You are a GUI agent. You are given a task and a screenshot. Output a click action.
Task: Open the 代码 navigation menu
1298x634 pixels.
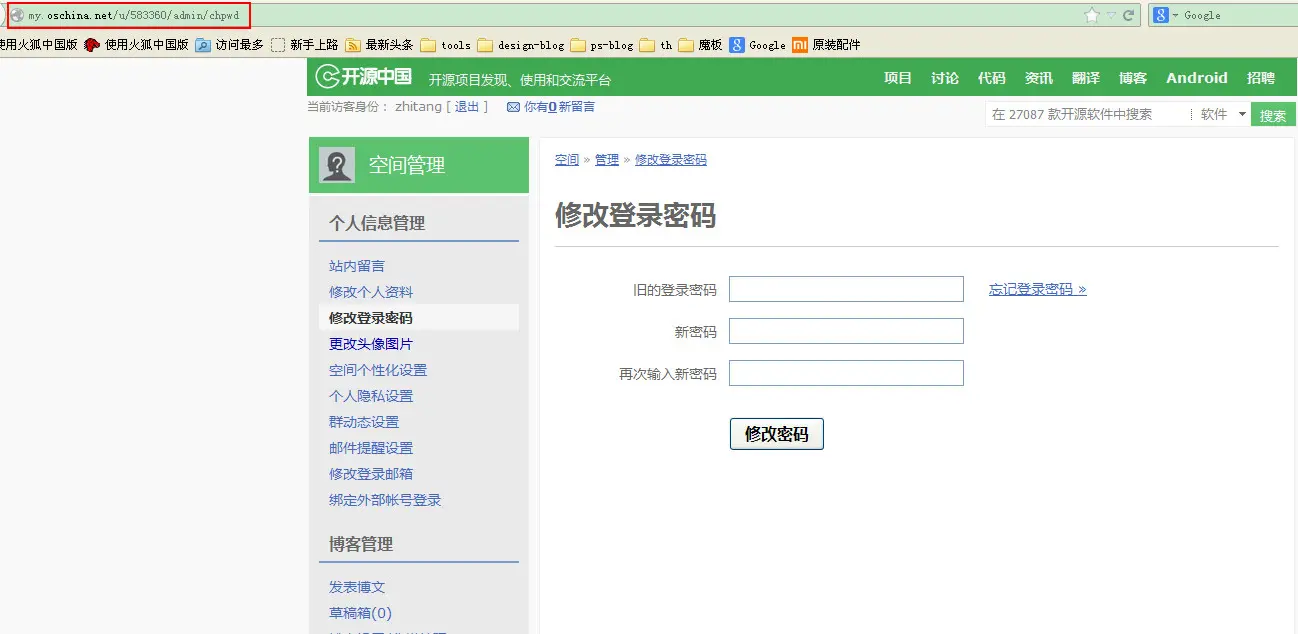click(x=992, y=78)
